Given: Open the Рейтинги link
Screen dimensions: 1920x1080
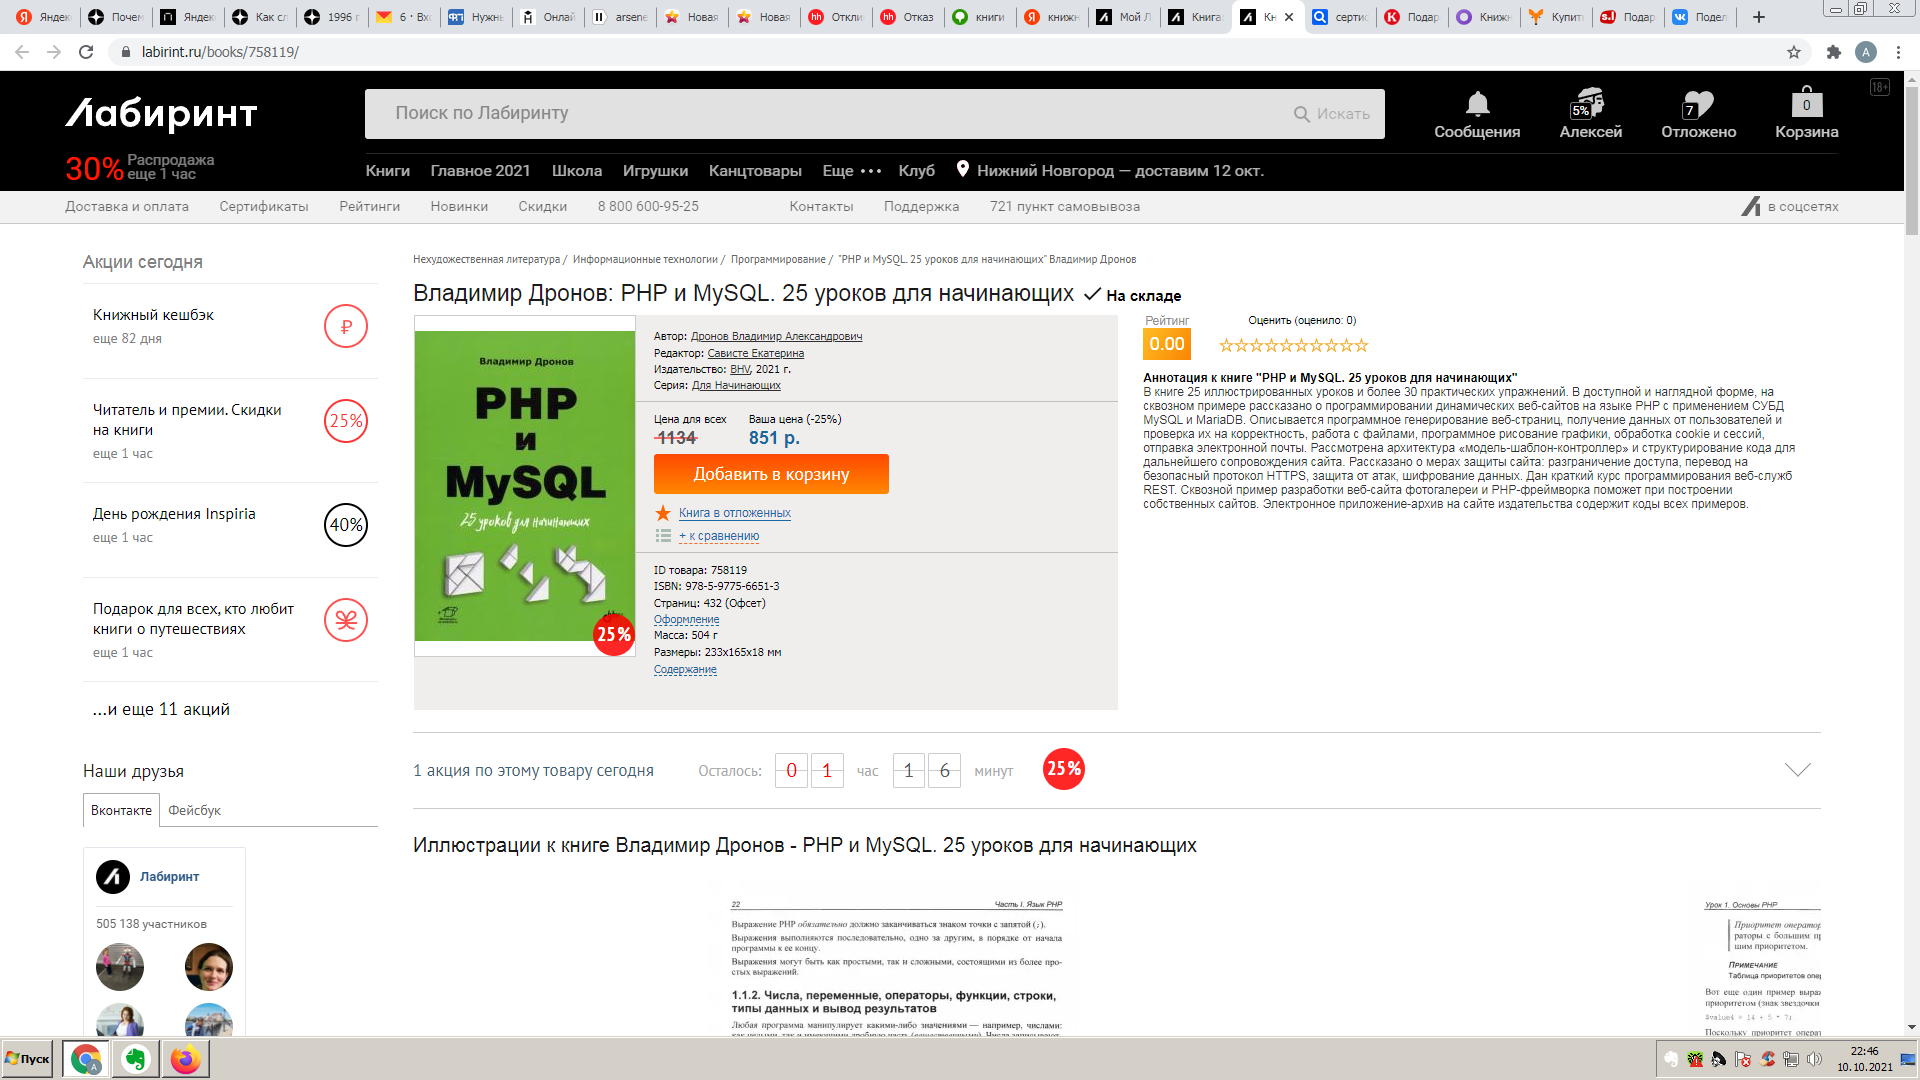Looking at the screenshot, I should [369, 207].
